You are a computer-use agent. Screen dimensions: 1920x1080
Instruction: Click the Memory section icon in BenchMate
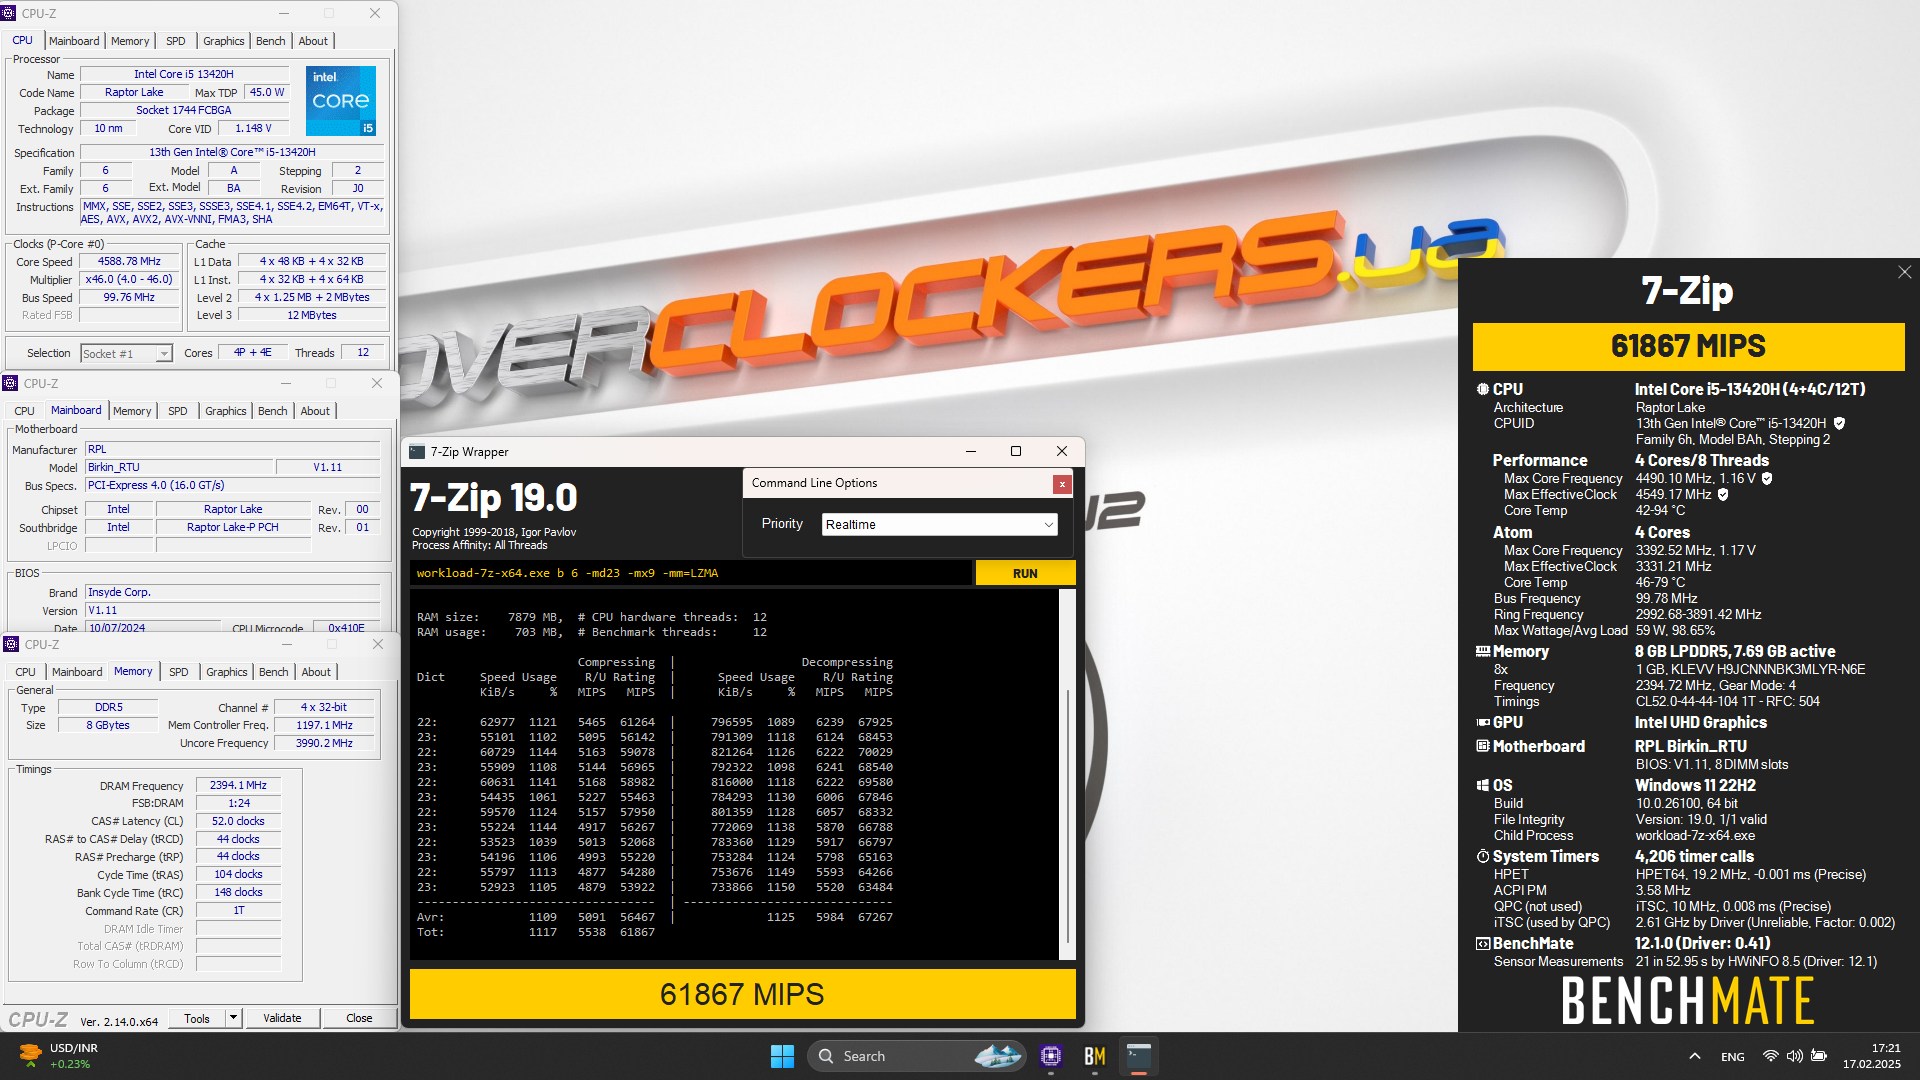[1482, 652]
